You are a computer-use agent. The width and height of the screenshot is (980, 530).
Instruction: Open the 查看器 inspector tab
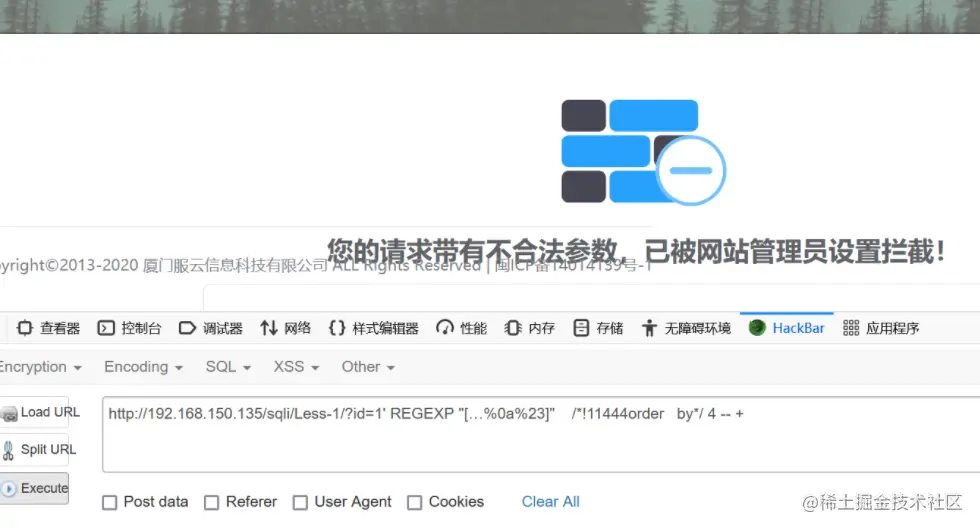tap(49, 328)
